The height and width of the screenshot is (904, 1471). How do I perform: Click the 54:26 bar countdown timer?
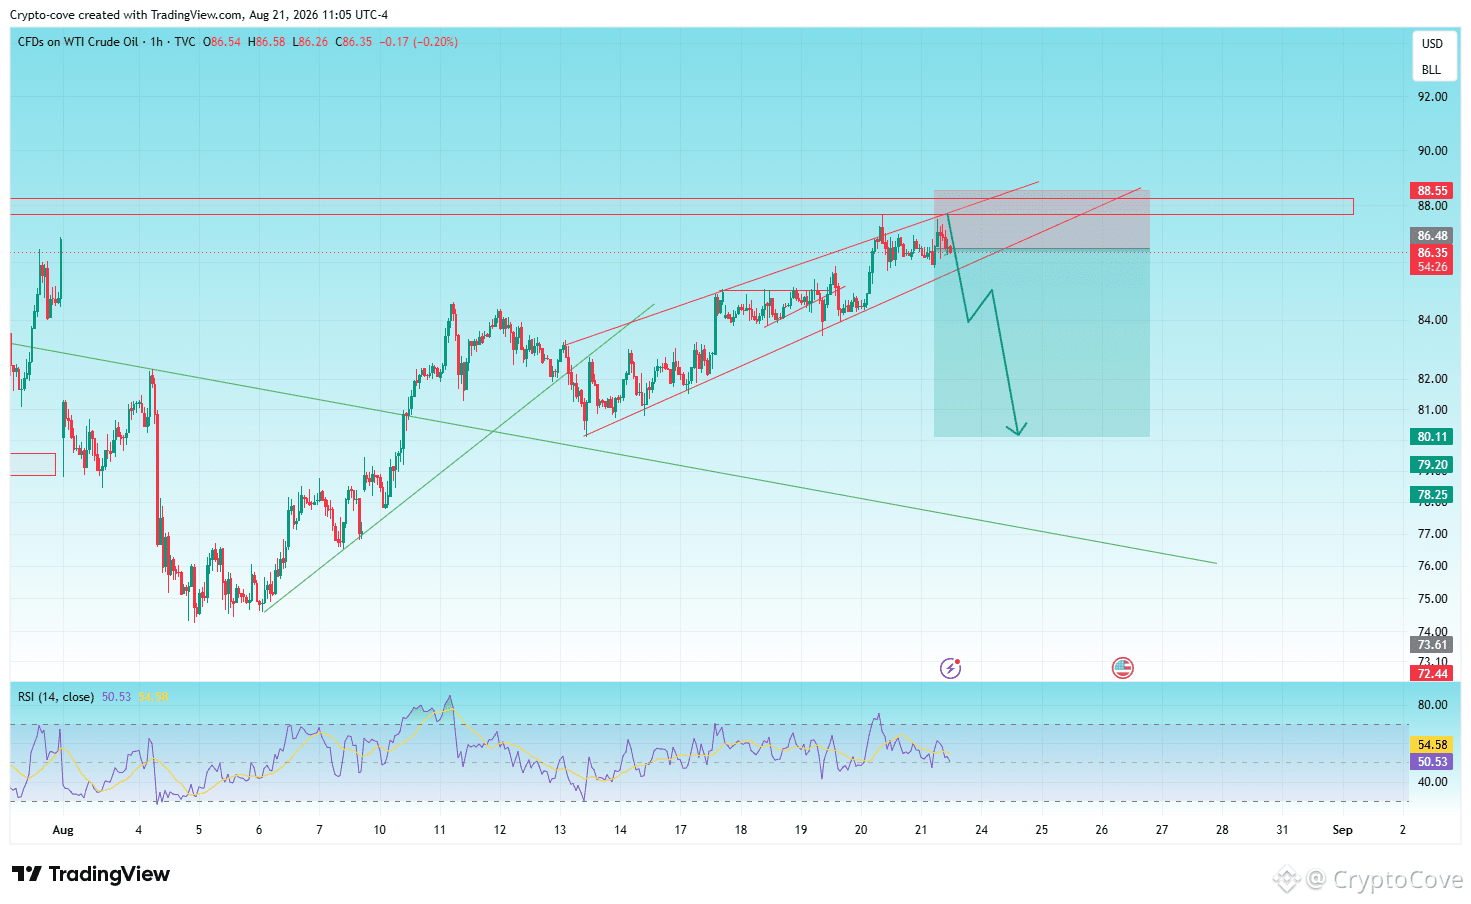1432,267
